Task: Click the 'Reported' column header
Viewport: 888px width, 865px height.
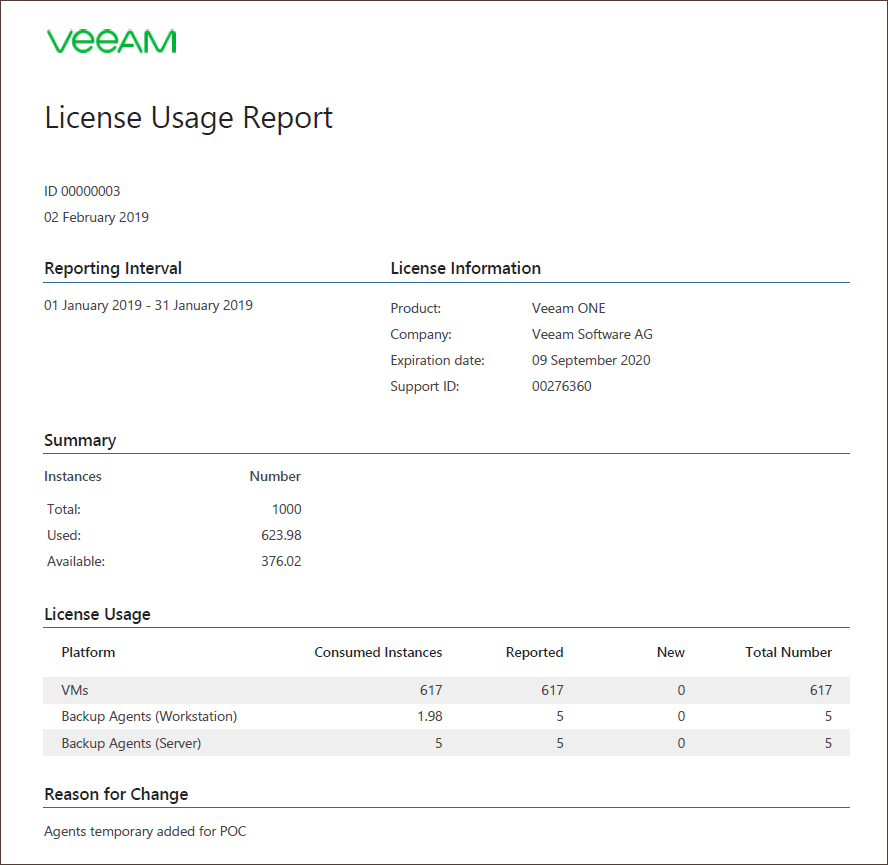Action: pyautogui.click(x=535, y=653)
